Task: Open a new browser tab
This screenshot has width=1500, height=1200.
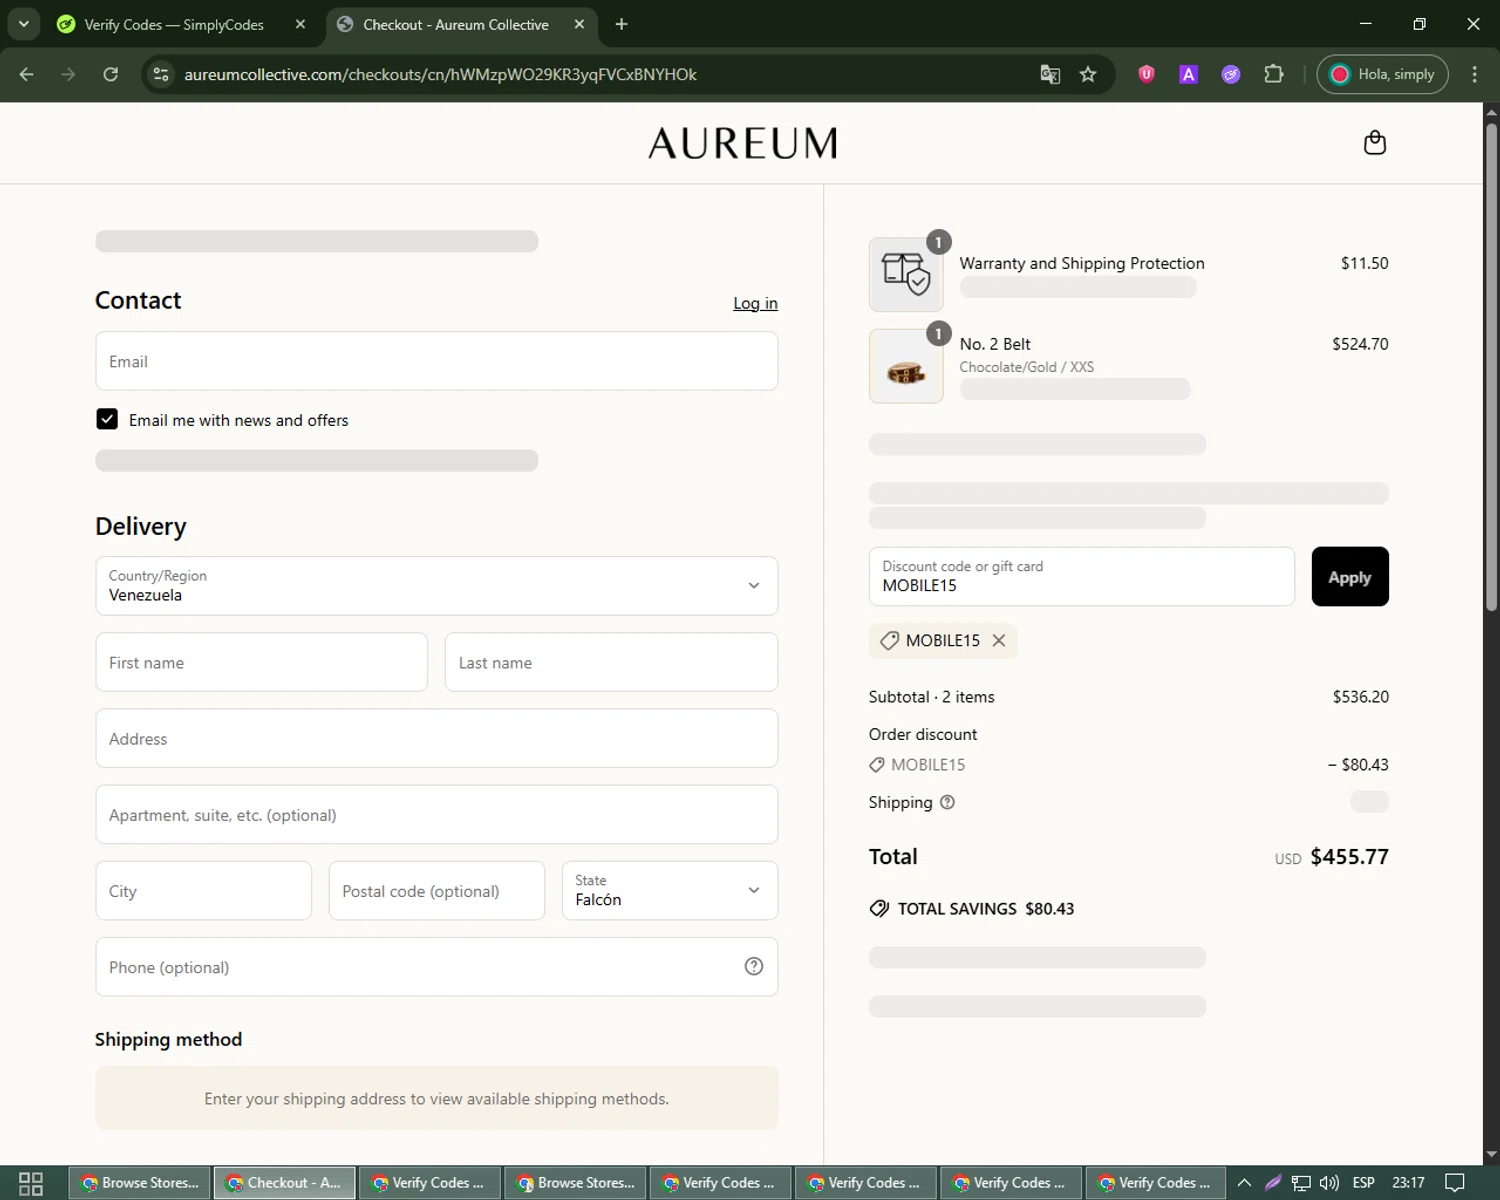Action: click(621, 24)
